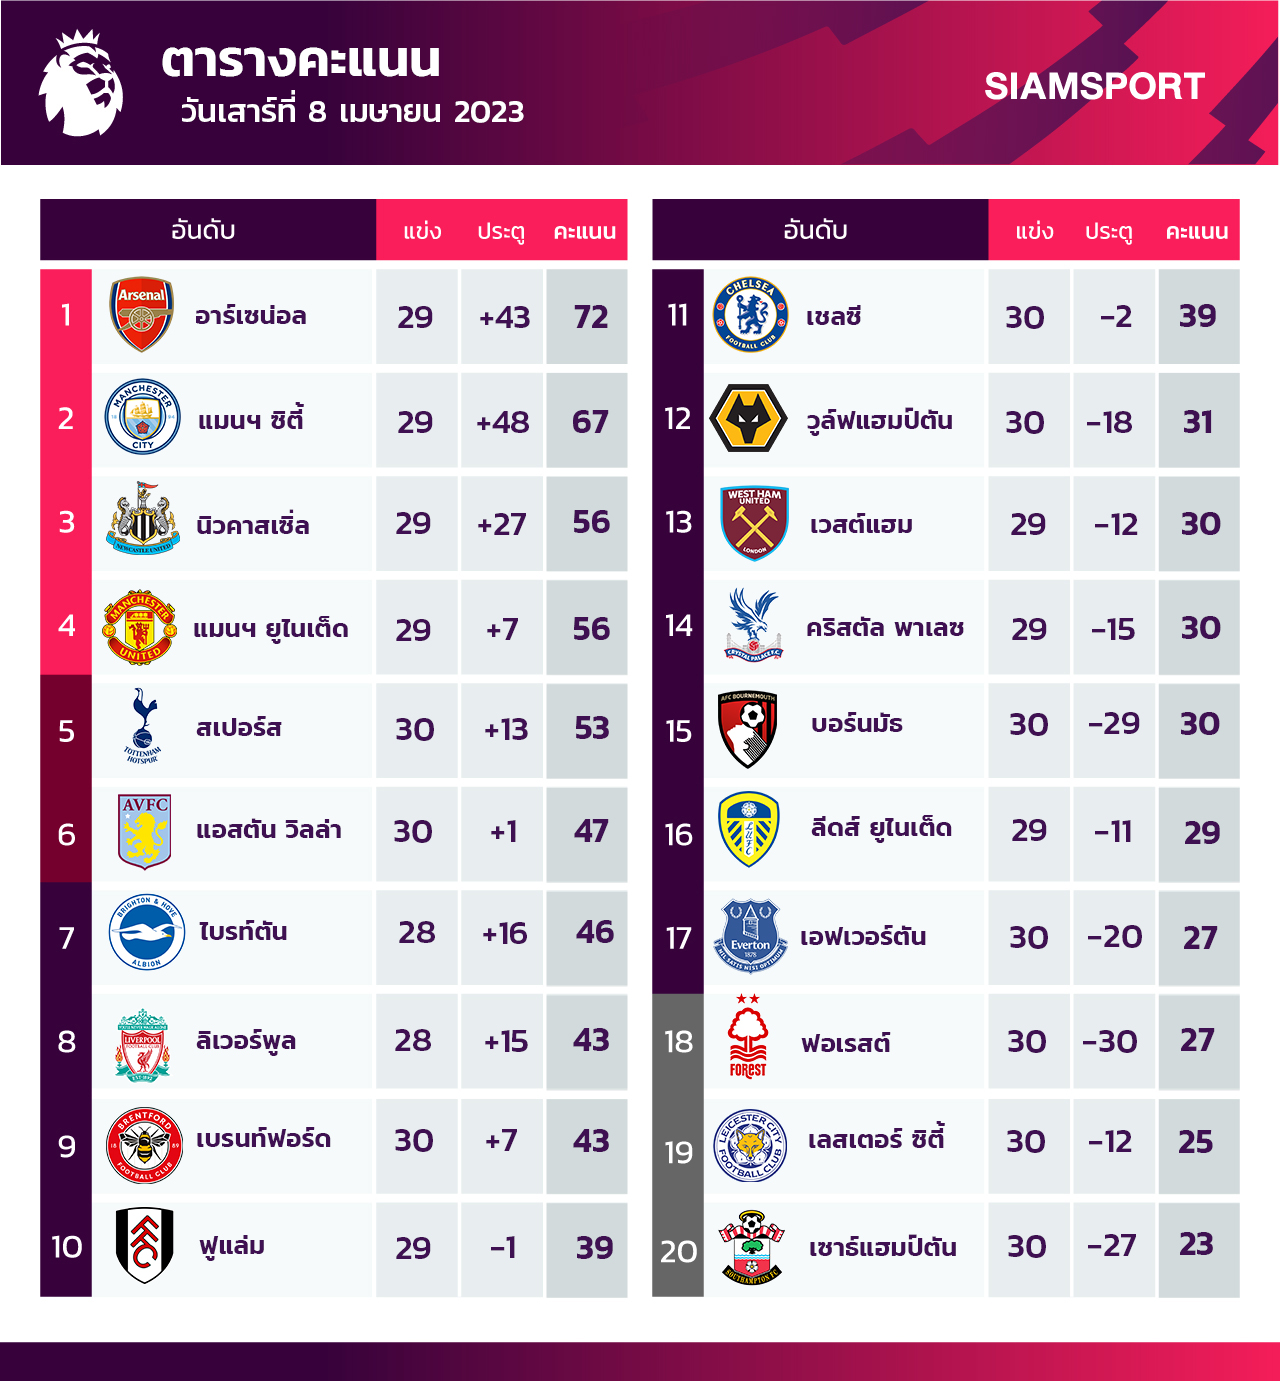1280x1381 pixels.
Task: Click the Brighton & Hove Albion badge
Action: (146, 933)
